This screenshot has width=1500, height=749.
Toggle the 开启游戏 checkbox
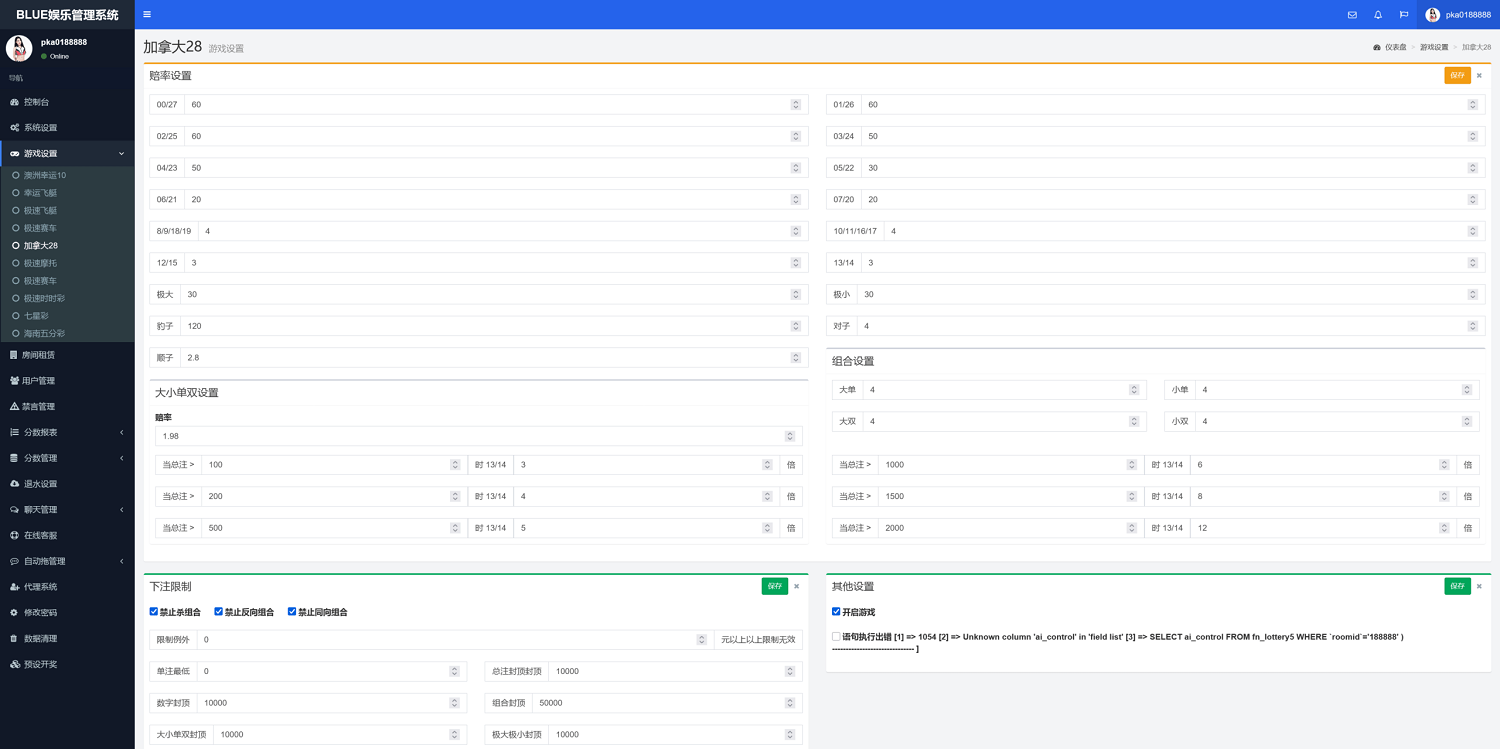[836, 612]
